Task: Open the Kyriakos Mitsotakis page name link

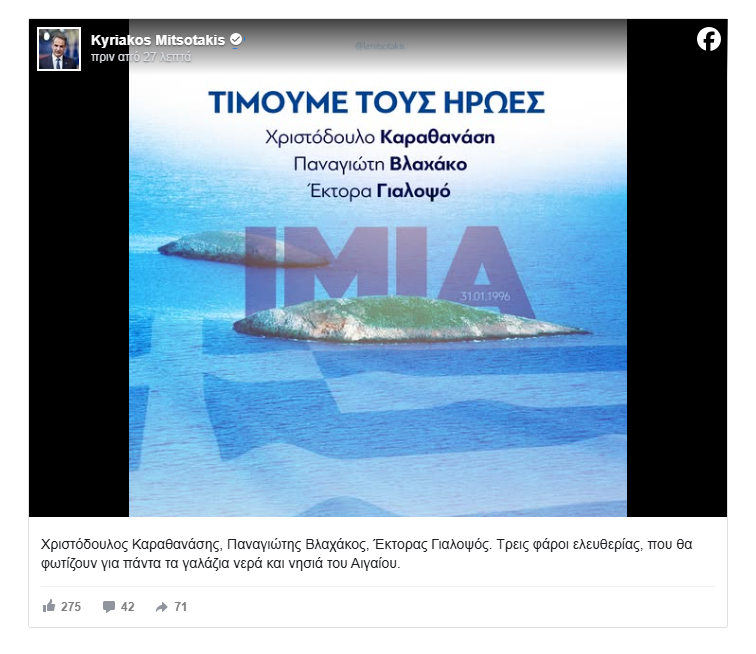Action: click(158, 40)
